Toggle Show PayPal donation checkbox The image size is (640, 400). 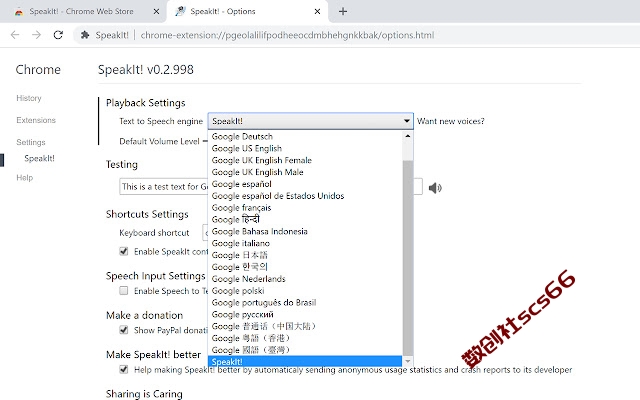[124, 330]
